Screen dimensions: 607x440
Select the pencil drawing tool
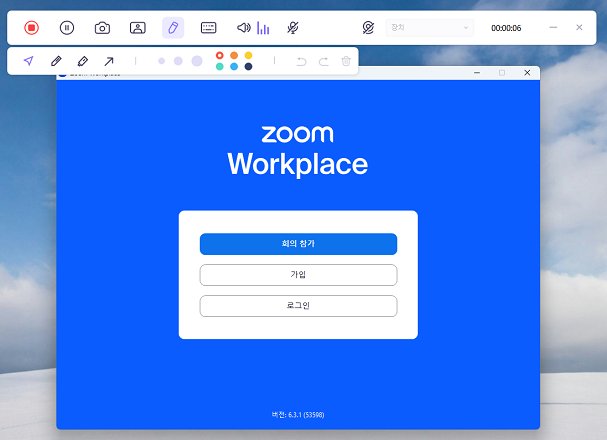[x=56, y=61]
